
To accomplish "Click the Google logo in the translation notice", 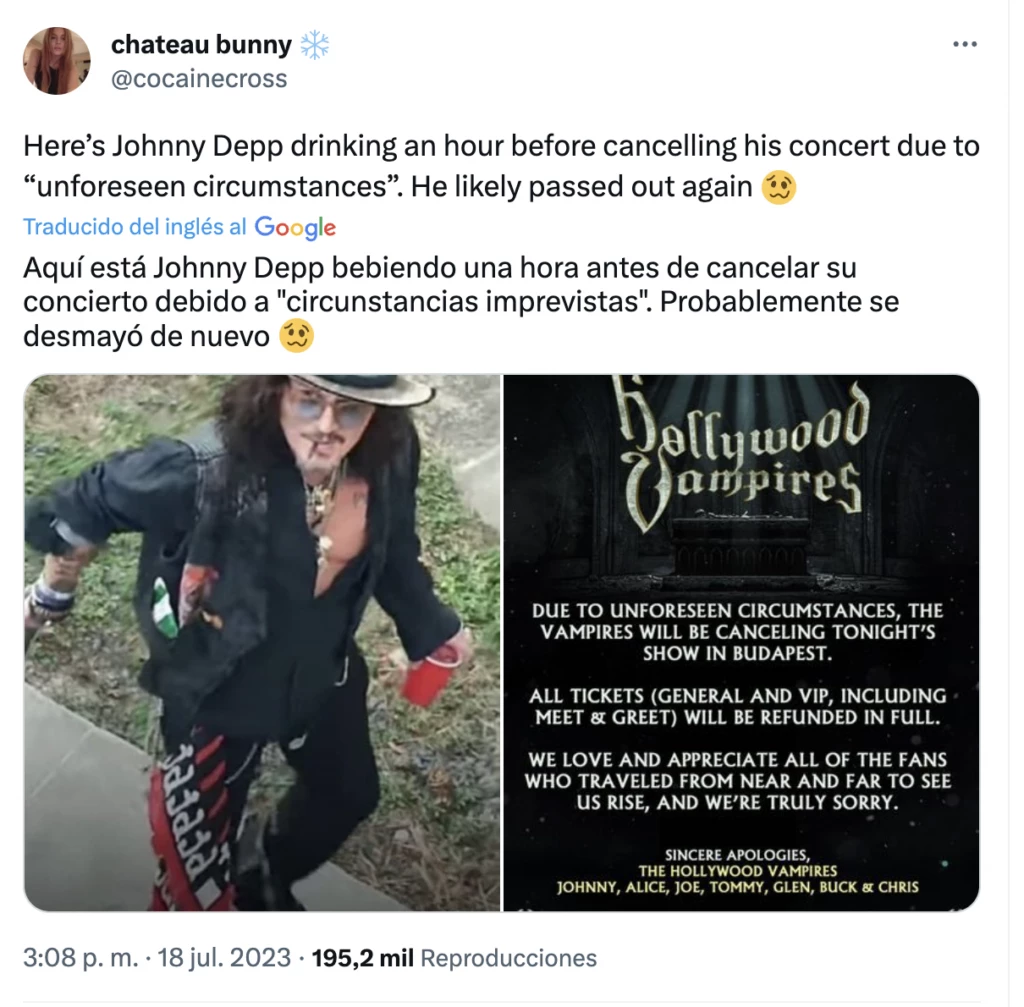I will 295,227.
